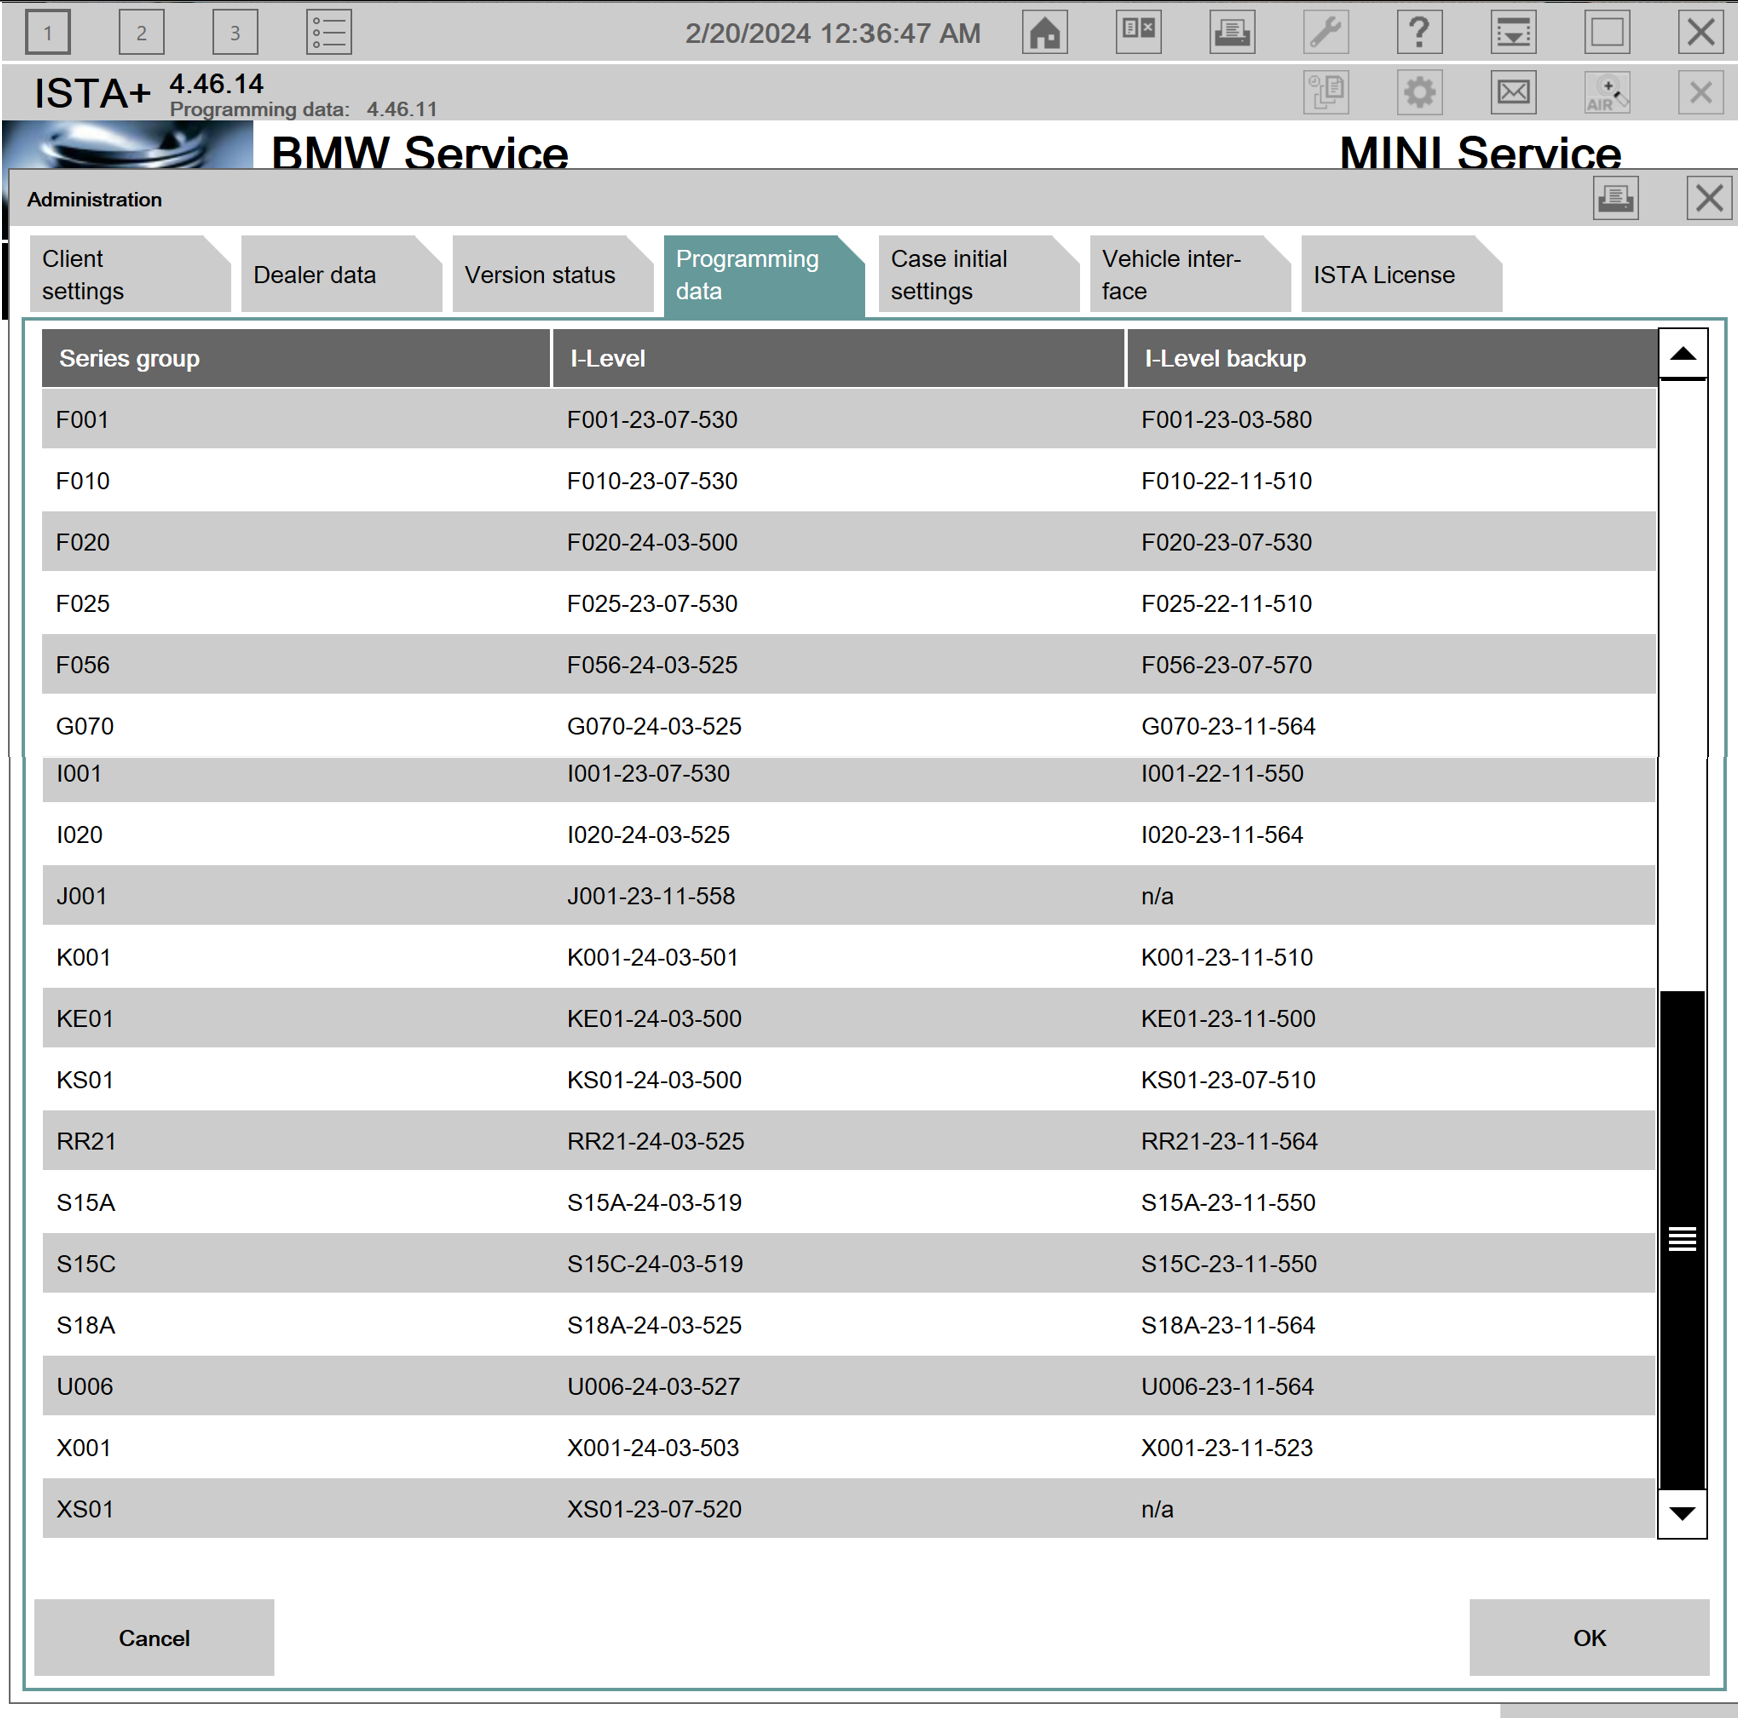Click the gear settings icon
Image resolution: width=1738 pixels, height=1718 pixels.
(x=1419, y=93)
